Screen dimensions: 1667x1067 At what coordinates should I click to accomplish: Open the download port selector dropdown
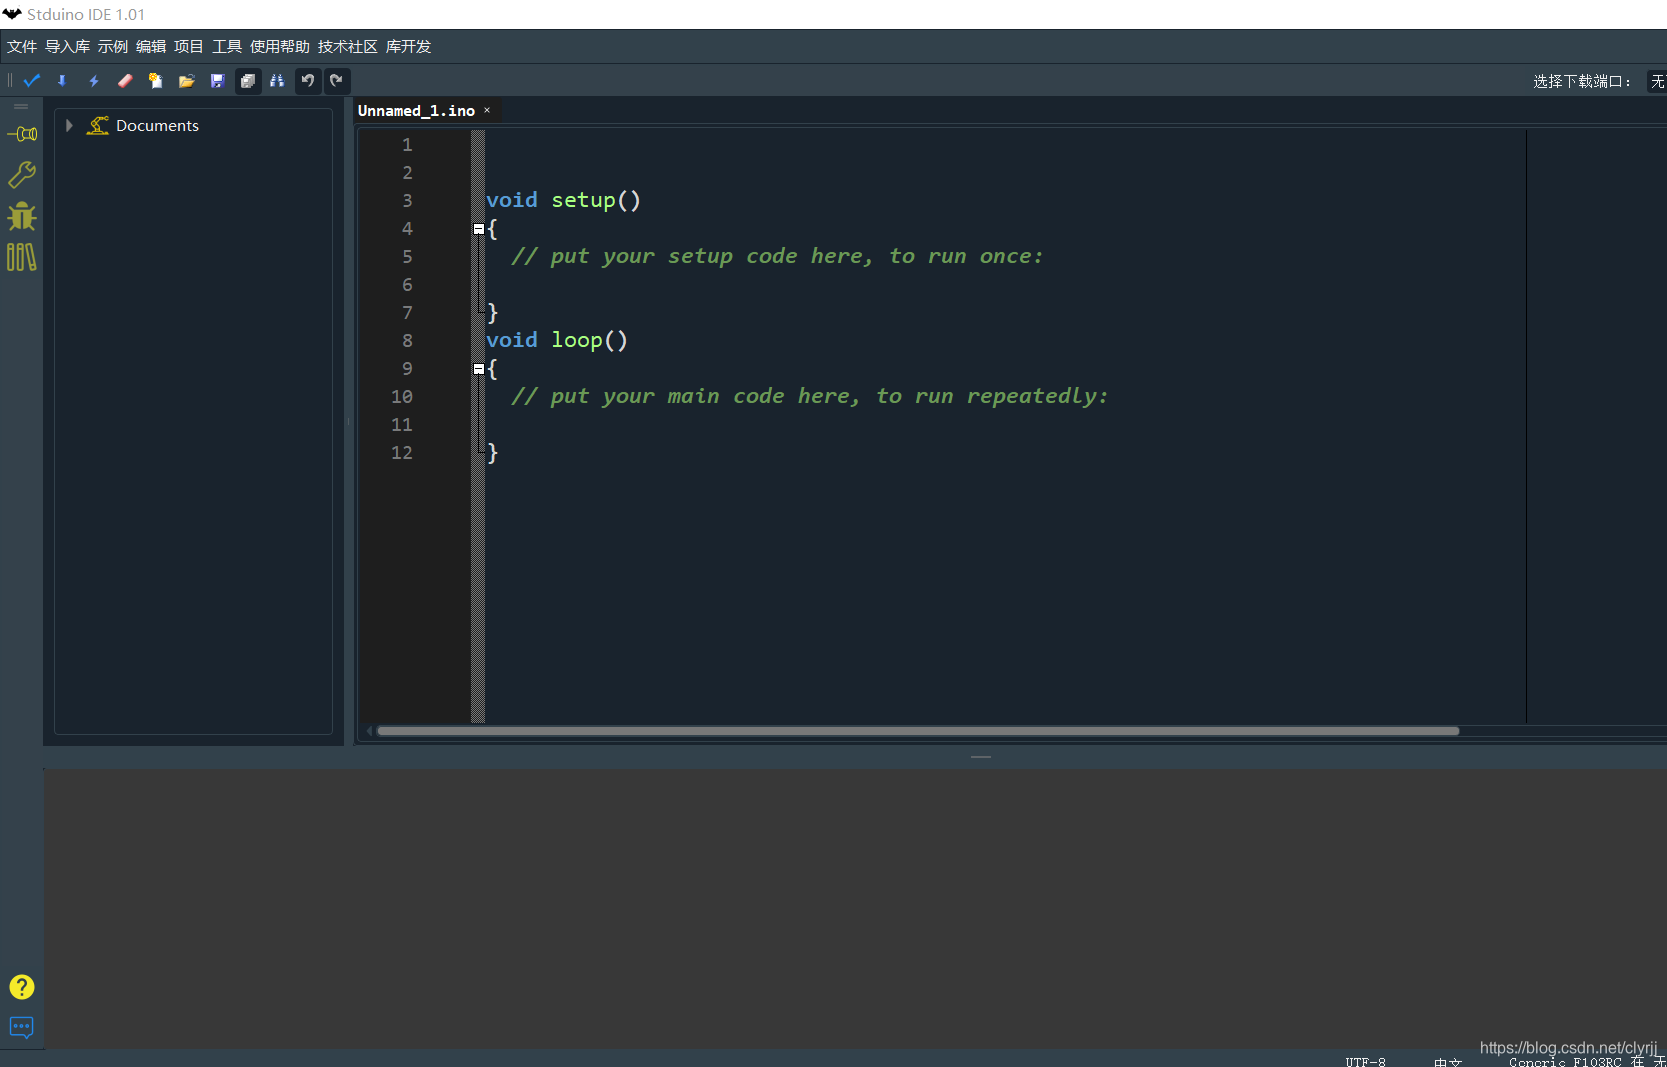point(1657,81)
